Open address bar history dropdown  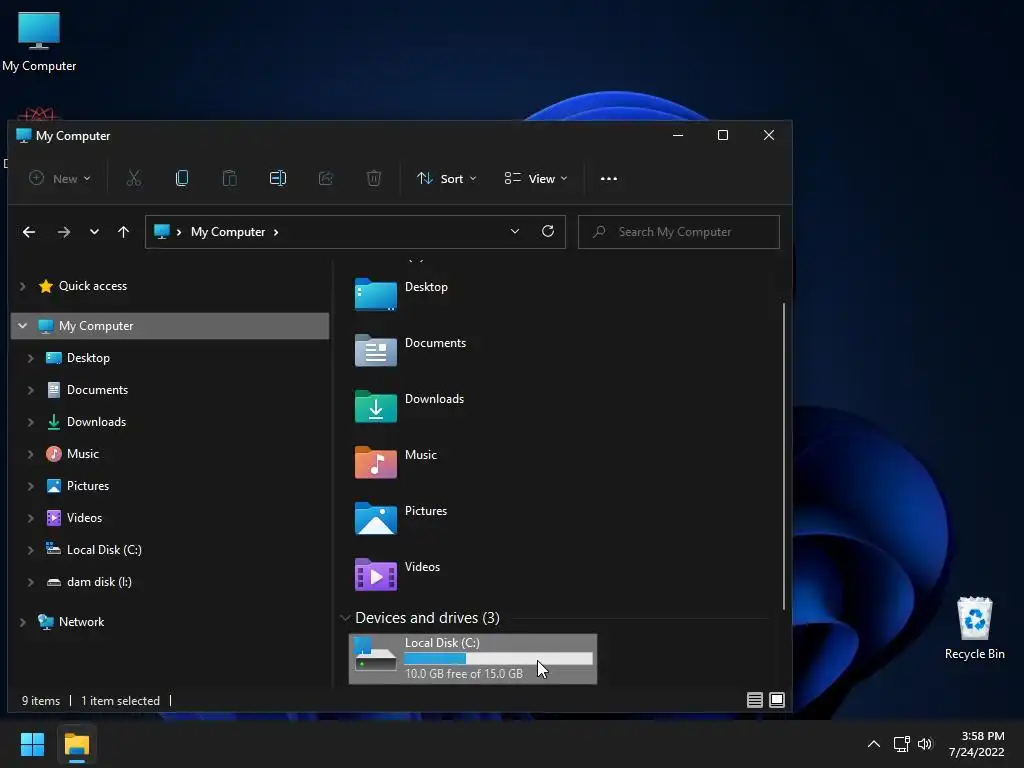515,231
